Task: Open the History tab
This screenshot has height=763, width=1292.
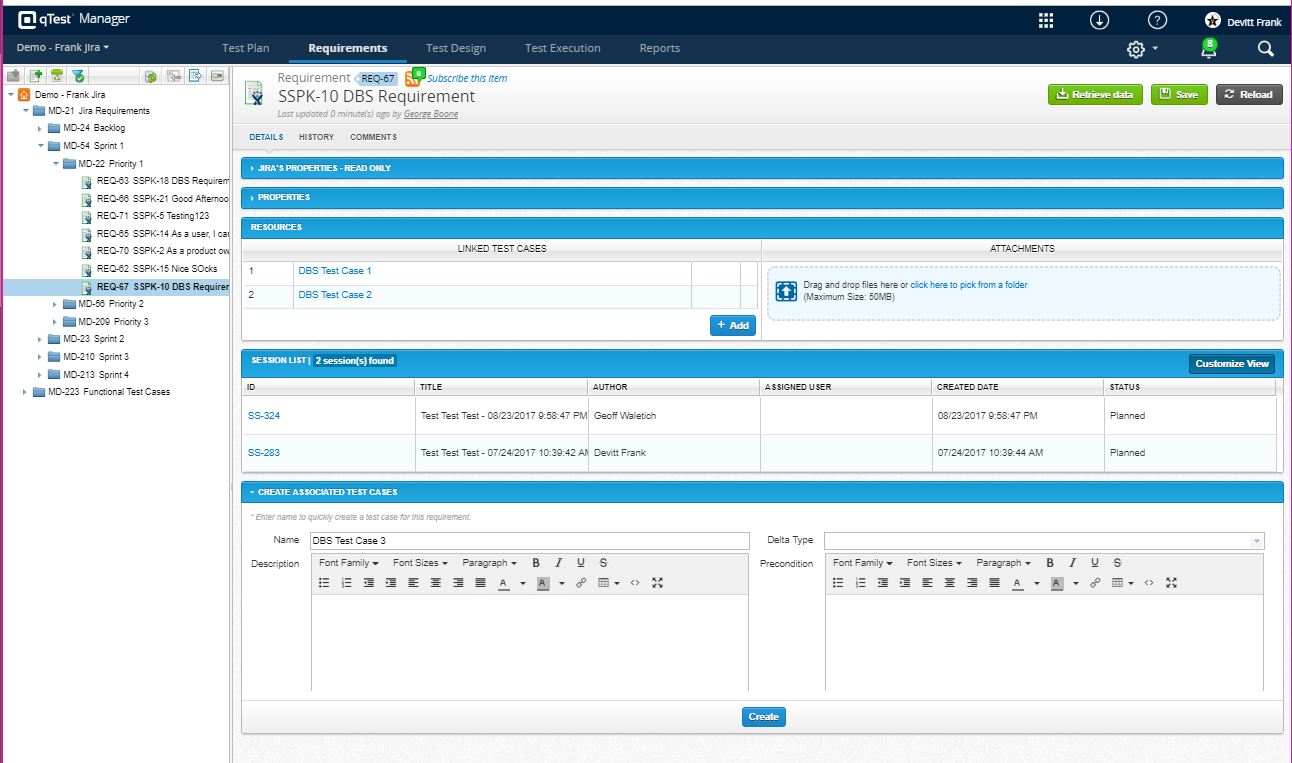Action: coord(316,137)
